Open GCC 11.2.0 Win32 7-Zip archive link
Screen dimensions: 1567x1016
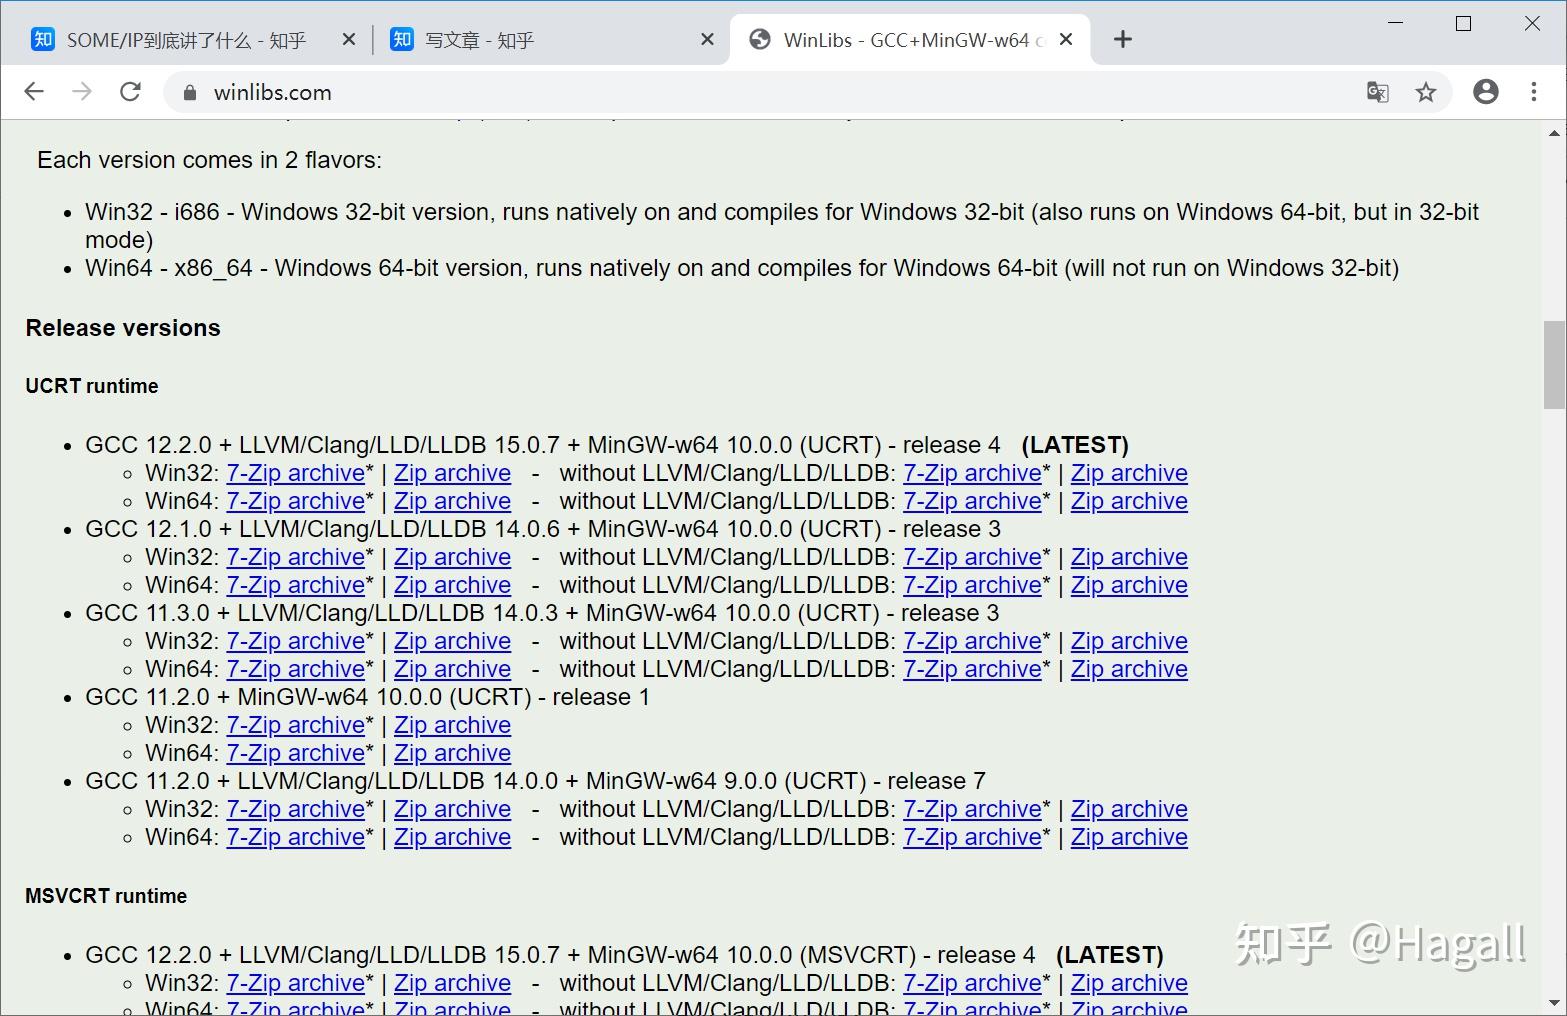point(295,724)
